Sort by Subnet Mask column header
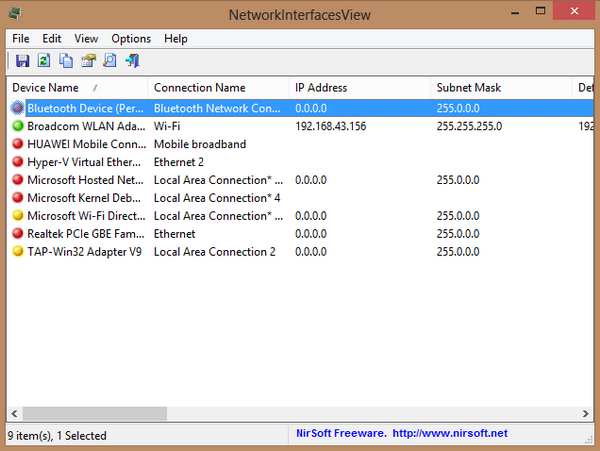Viewport: 600px width, 451px height. (501, 88)
